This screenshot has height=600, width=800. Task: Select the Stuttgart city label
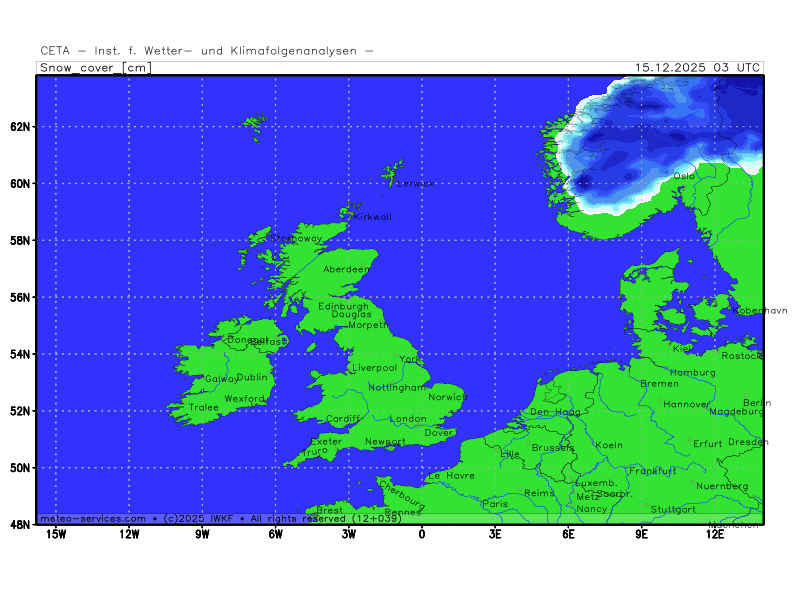[673, 509]
